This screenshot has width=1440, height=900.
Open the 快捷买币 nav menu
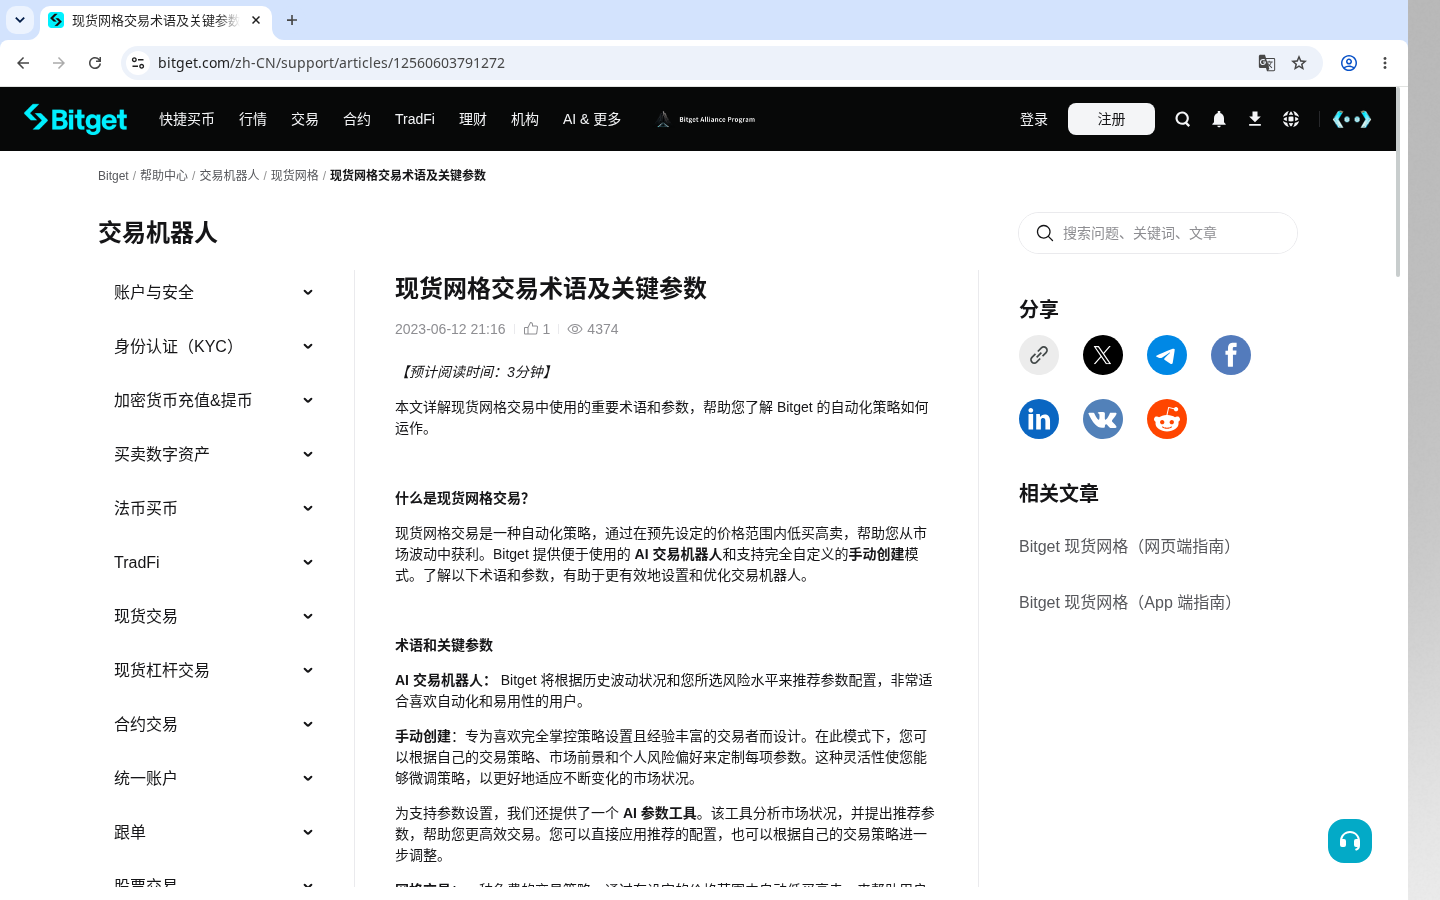[187, 119]
